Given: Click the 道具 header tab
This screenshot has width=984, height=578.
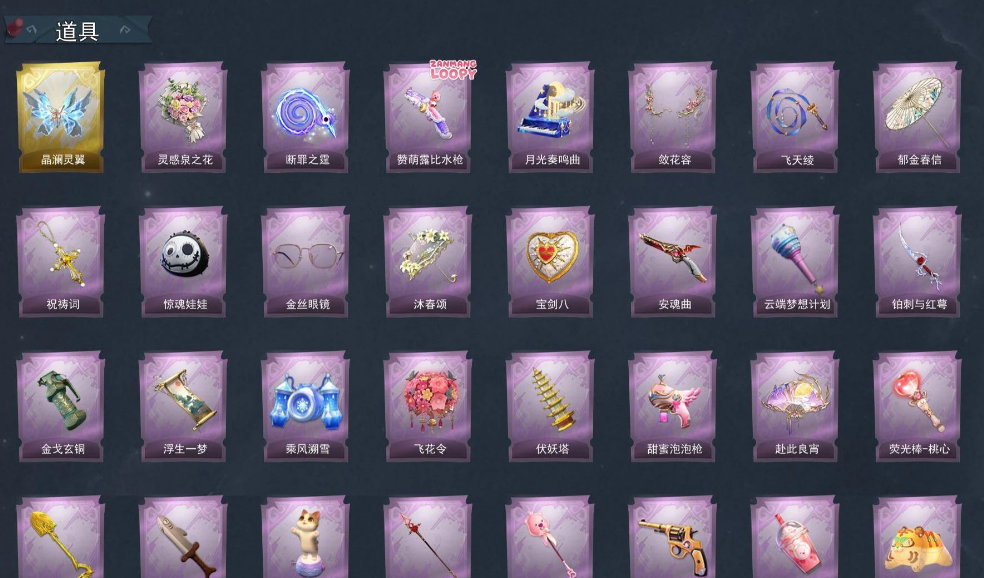Looking at the screenshot, I should pyautogui.click(x=77, y=31).
